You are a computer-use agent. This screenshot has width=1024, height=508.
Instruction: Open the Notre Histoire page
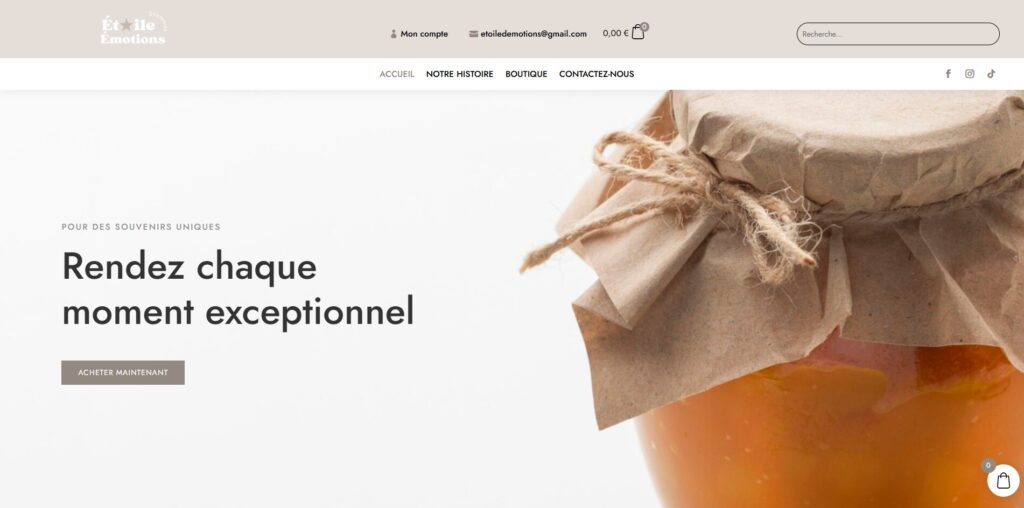460,74
